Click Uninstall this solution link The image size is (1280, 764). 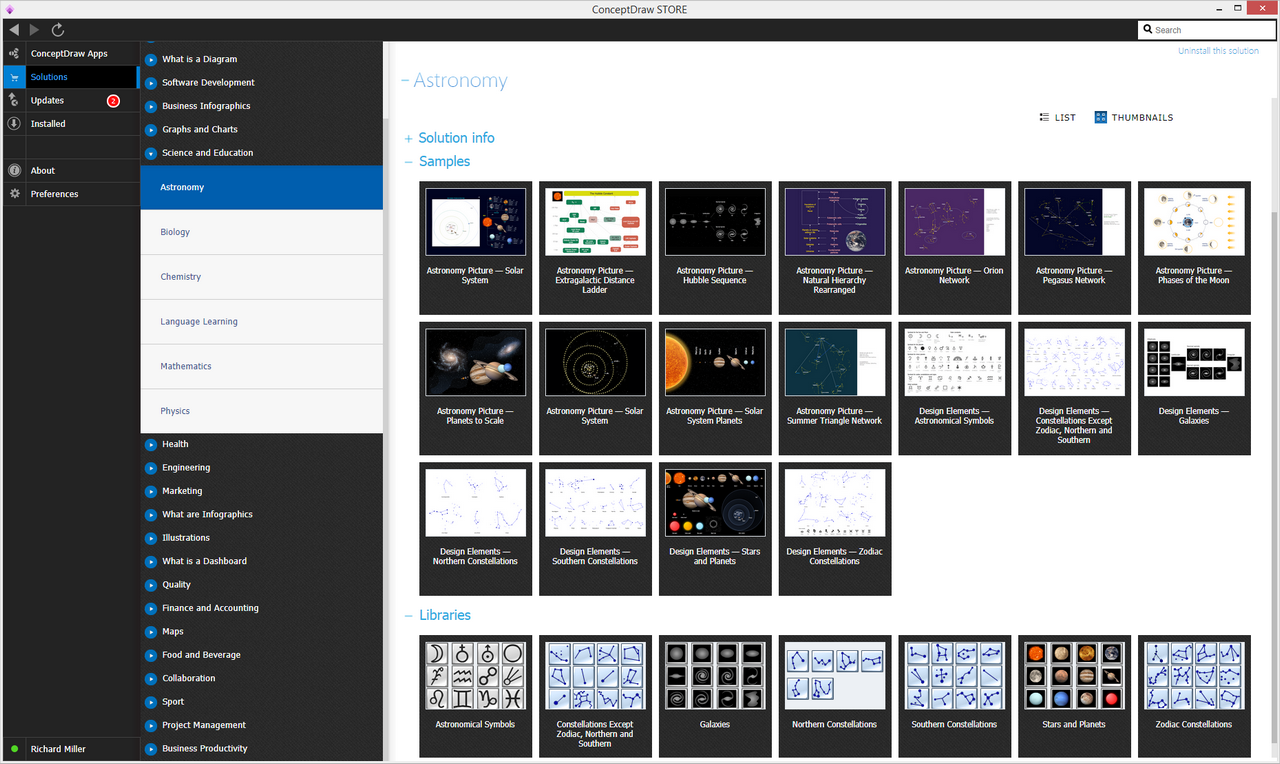[x=1218, y=51]
